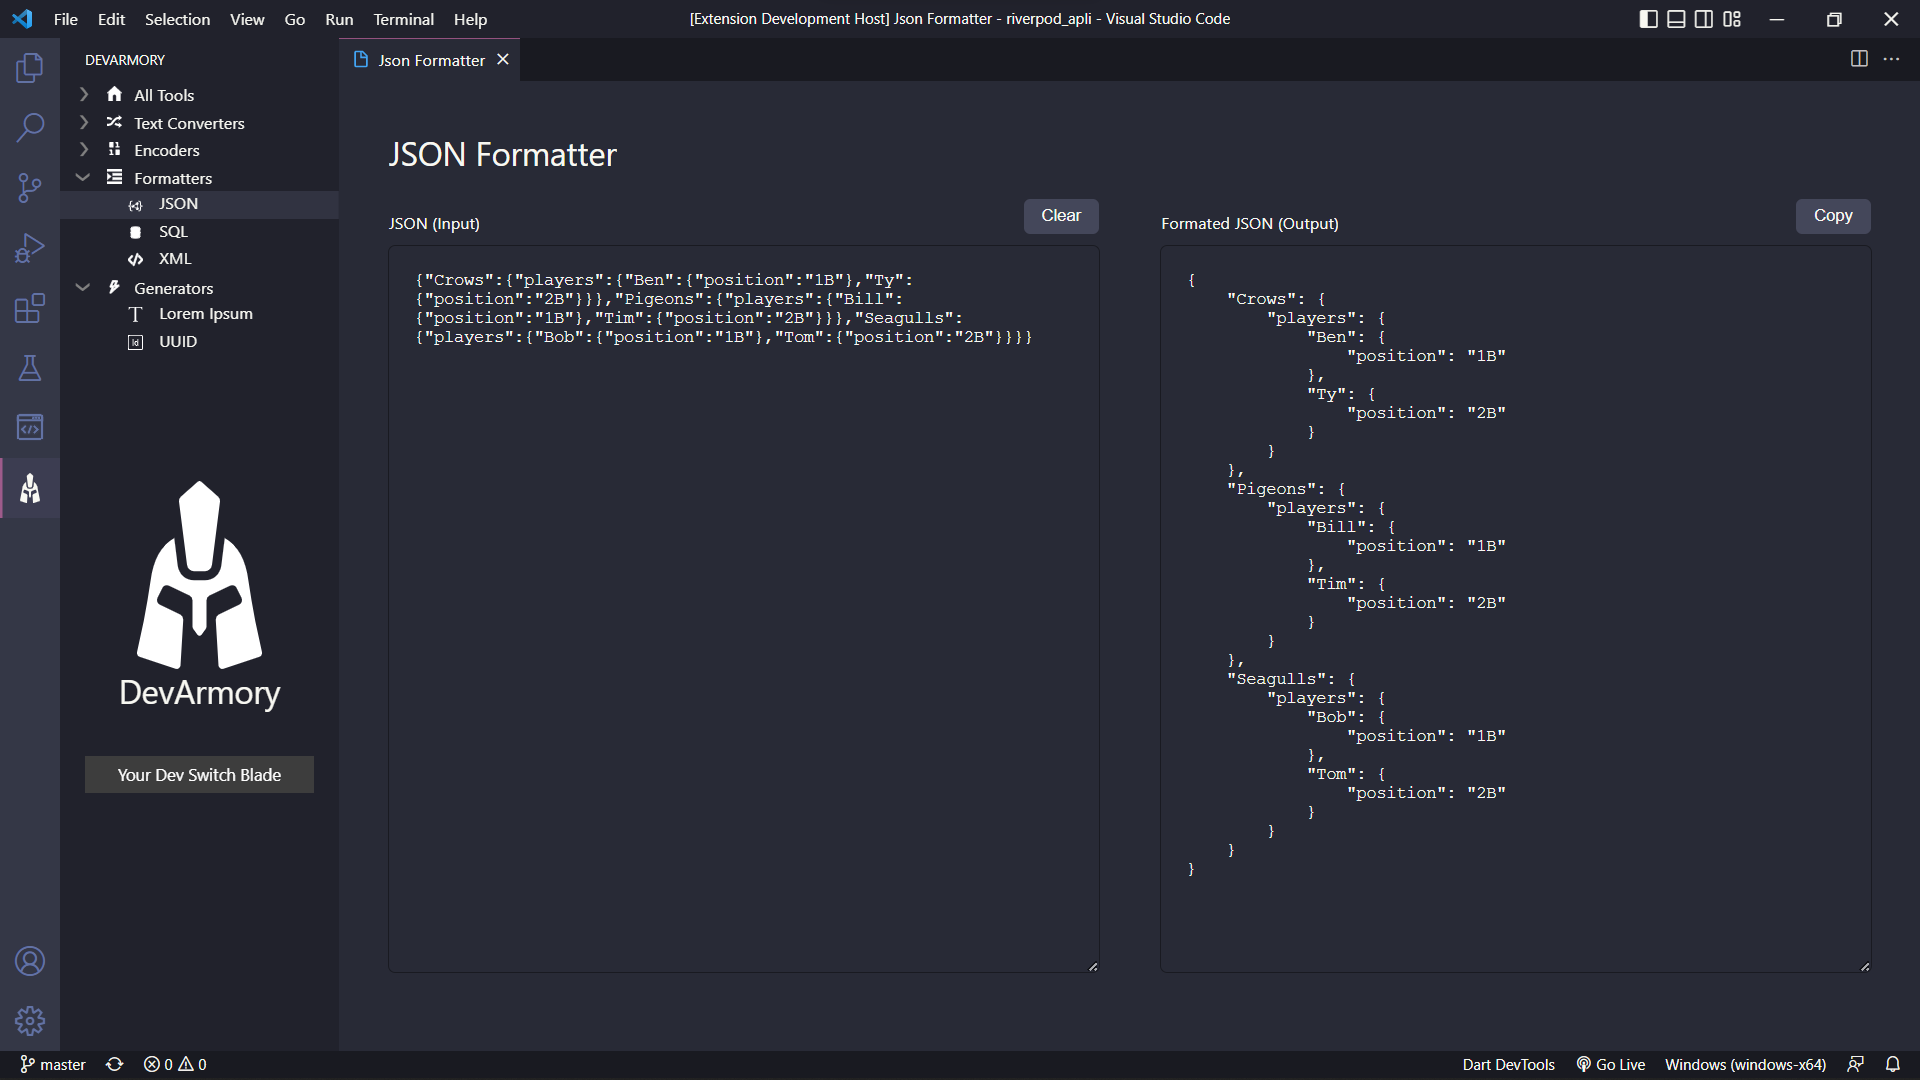Viewport: 1920px width, 1080px height.
Task: Open the Search view in activity bar
Action: pos(30,128)
